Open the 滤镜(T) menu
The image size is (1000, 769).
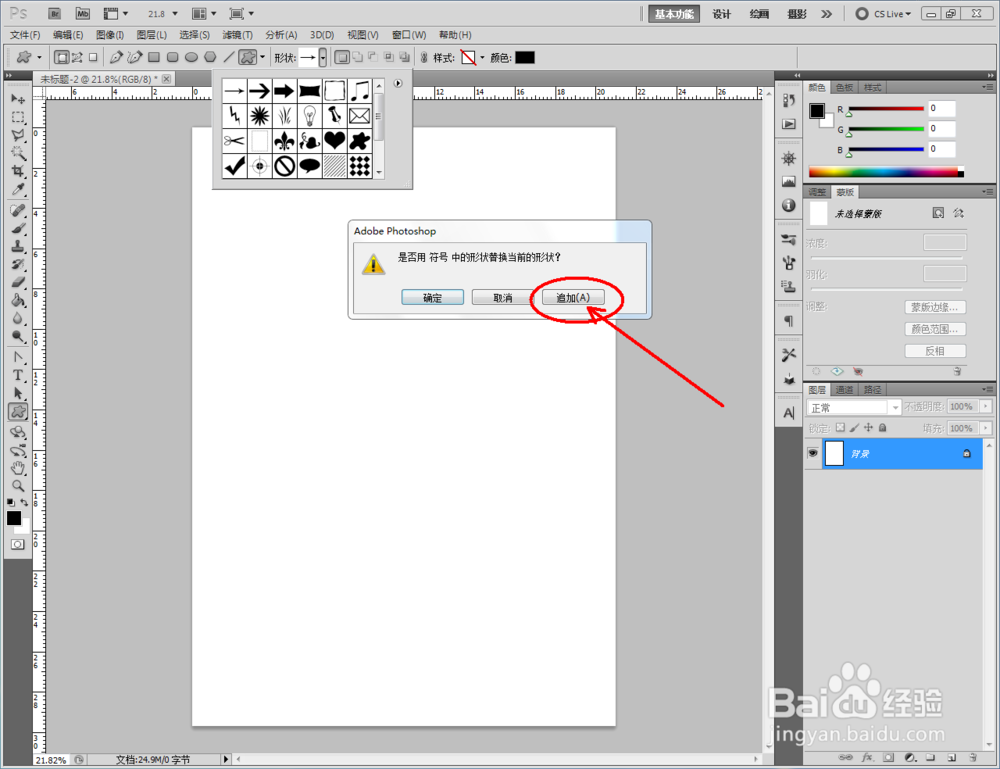pos(237,35)
